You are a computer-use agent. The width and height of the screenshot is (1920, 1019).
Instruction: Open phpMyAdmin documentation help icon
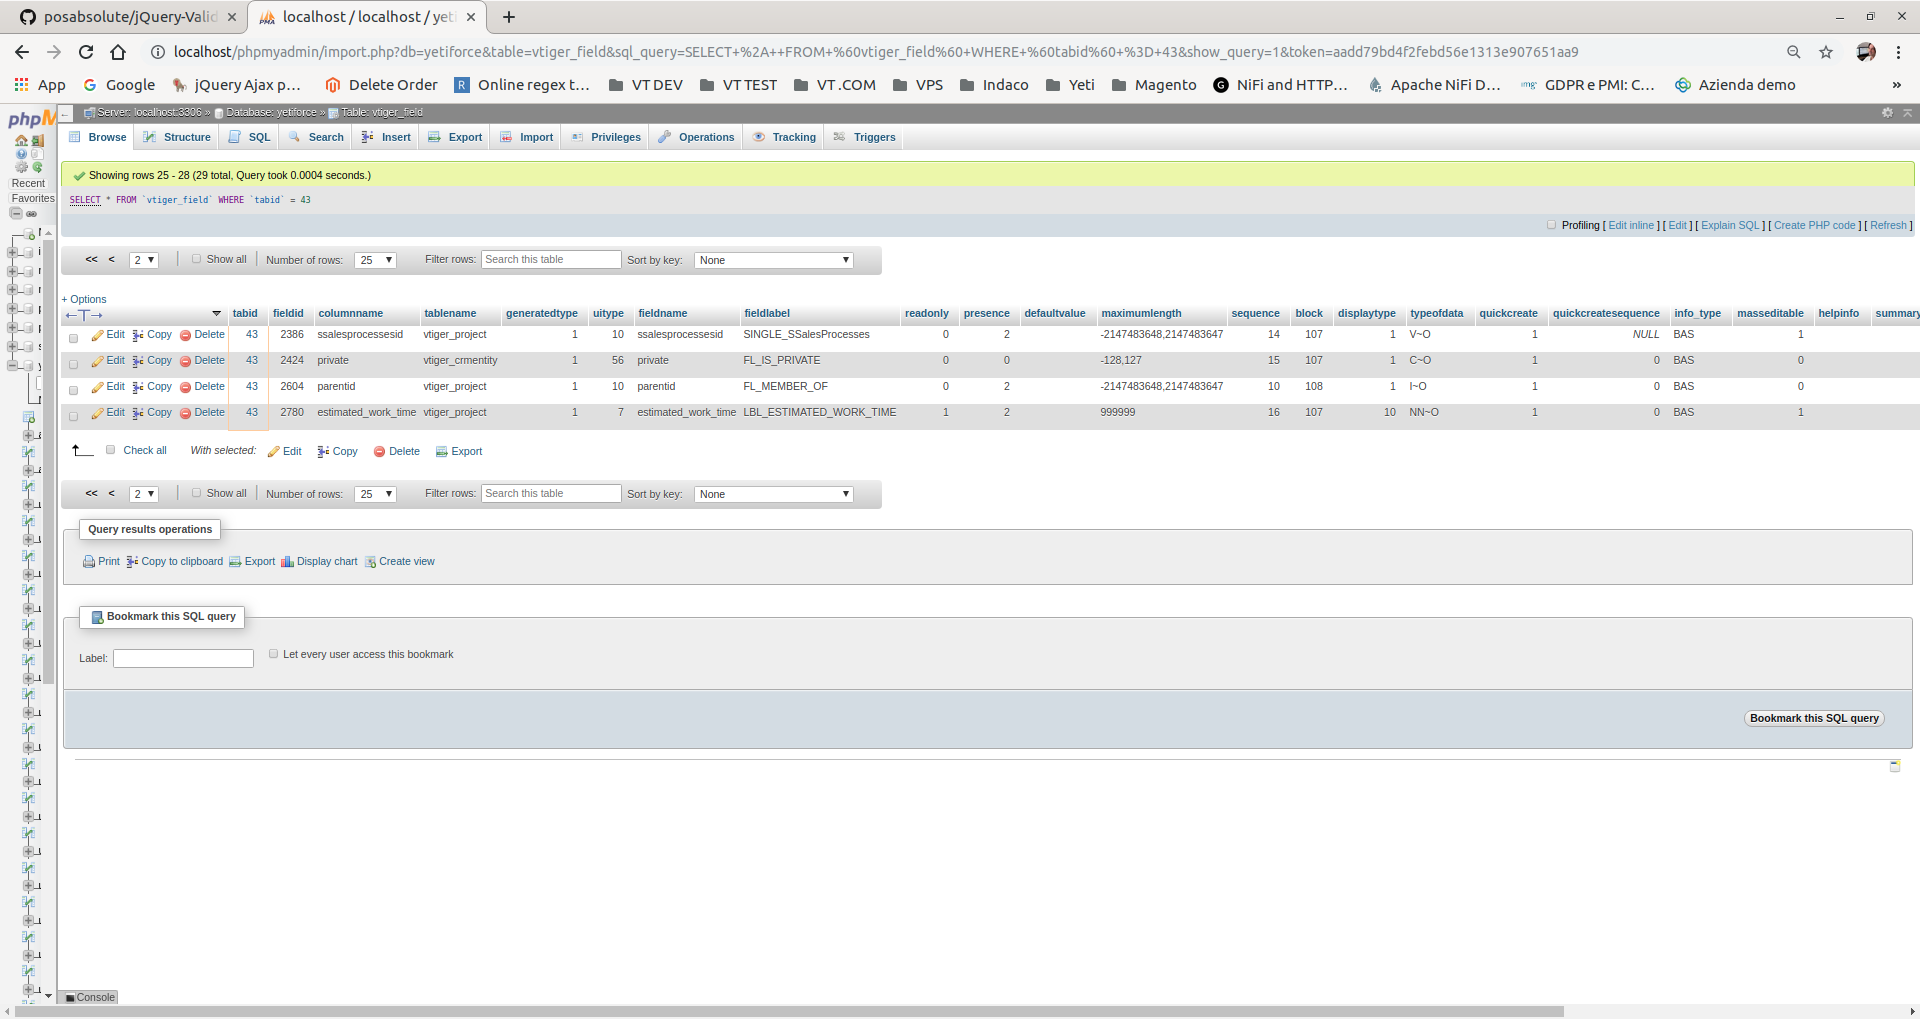21,154
